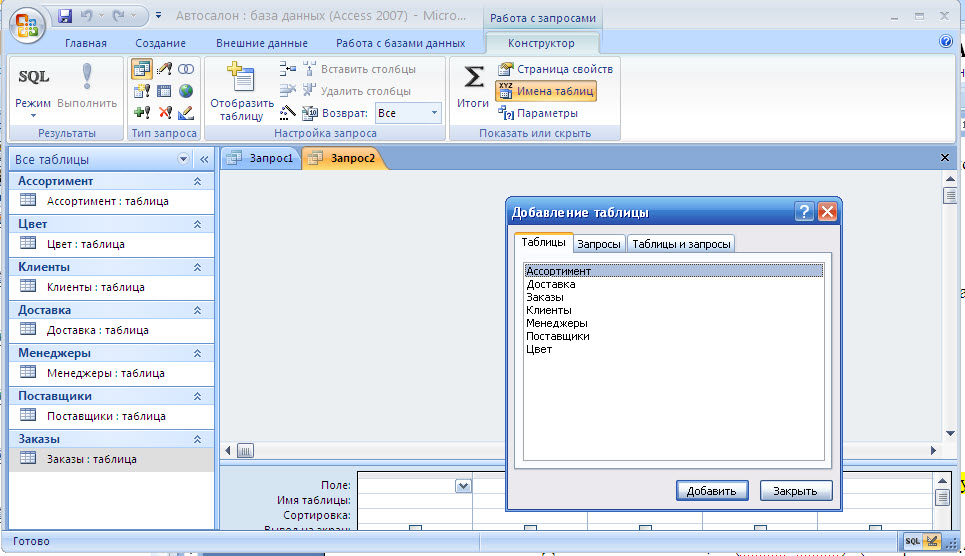Choose the Pass-Through globe query icon
965x556 pixels.
pyautogui.click(x=186, y=91)
